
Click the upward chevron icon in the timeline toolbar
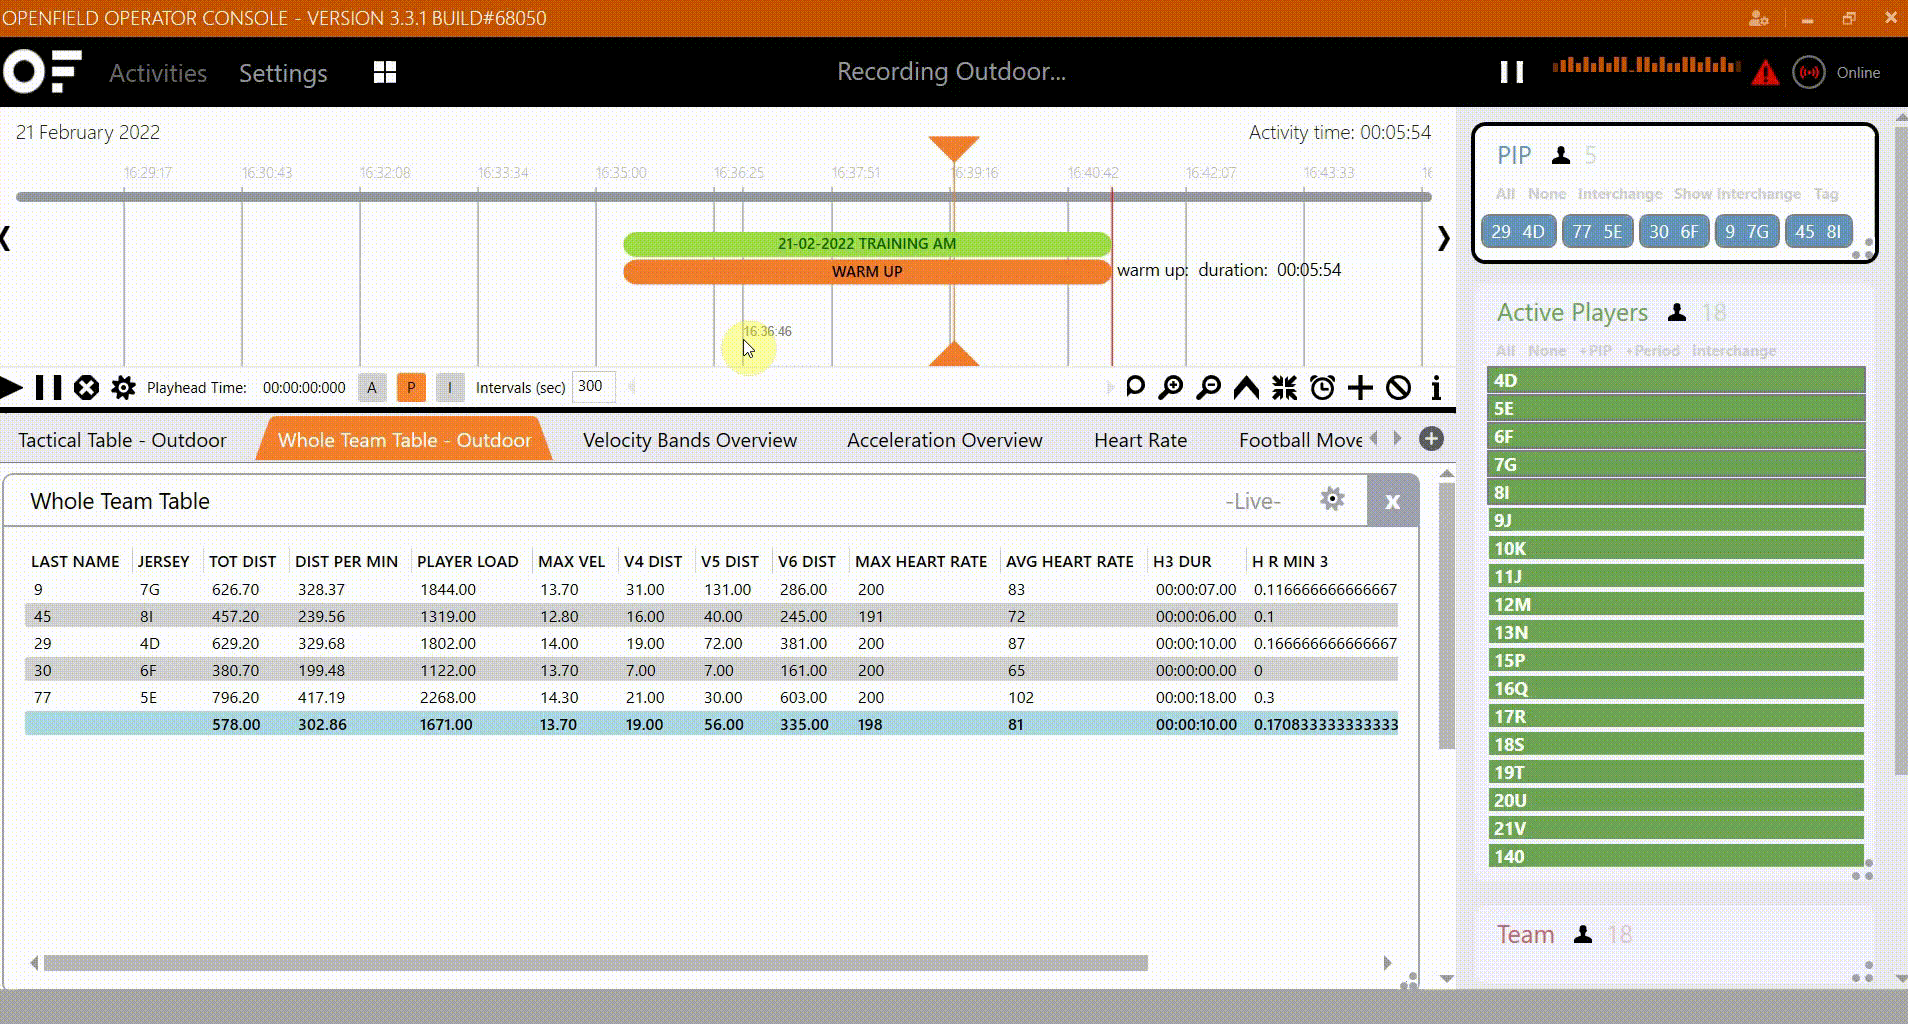coord(1246,387)
